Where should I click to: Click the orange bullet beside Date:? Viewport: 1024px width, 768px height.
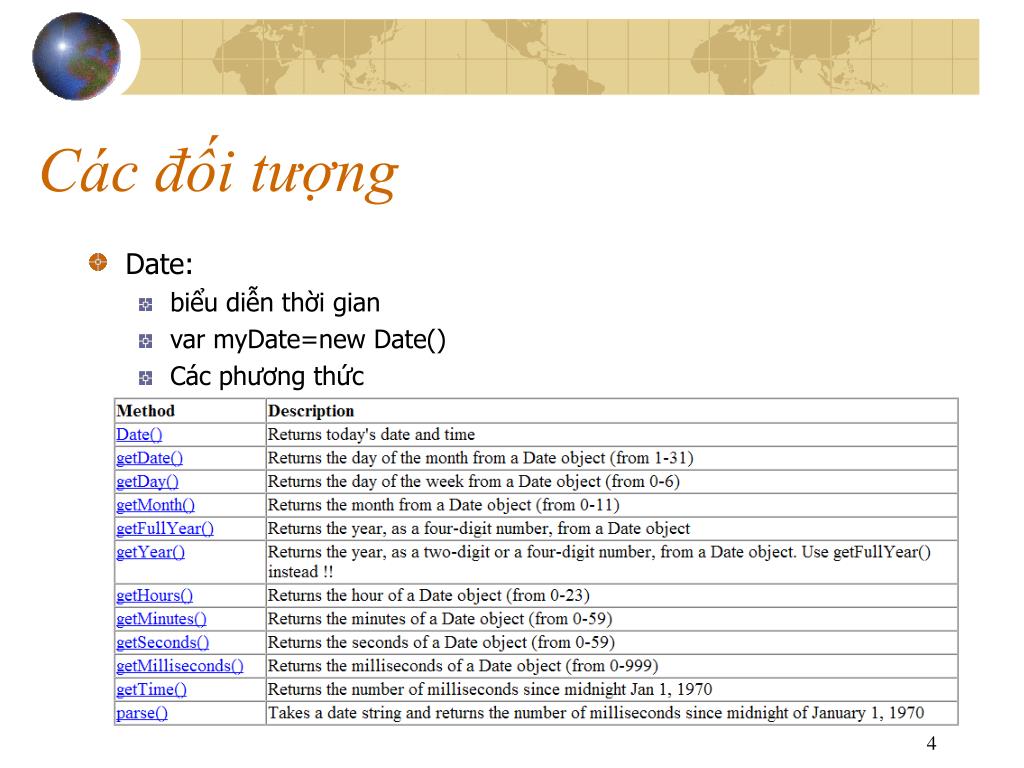[x=98, y=263]
